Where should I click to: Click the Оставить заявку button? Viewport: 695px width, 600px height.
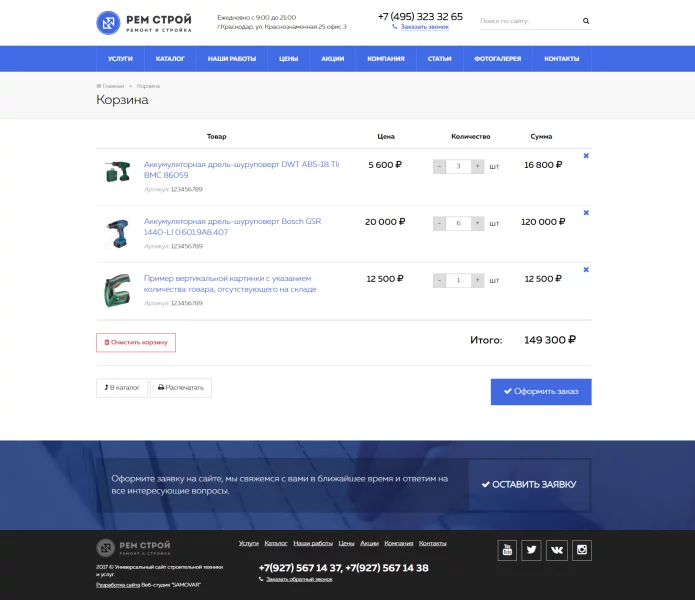pyautogui.click(x=529, y=484)
